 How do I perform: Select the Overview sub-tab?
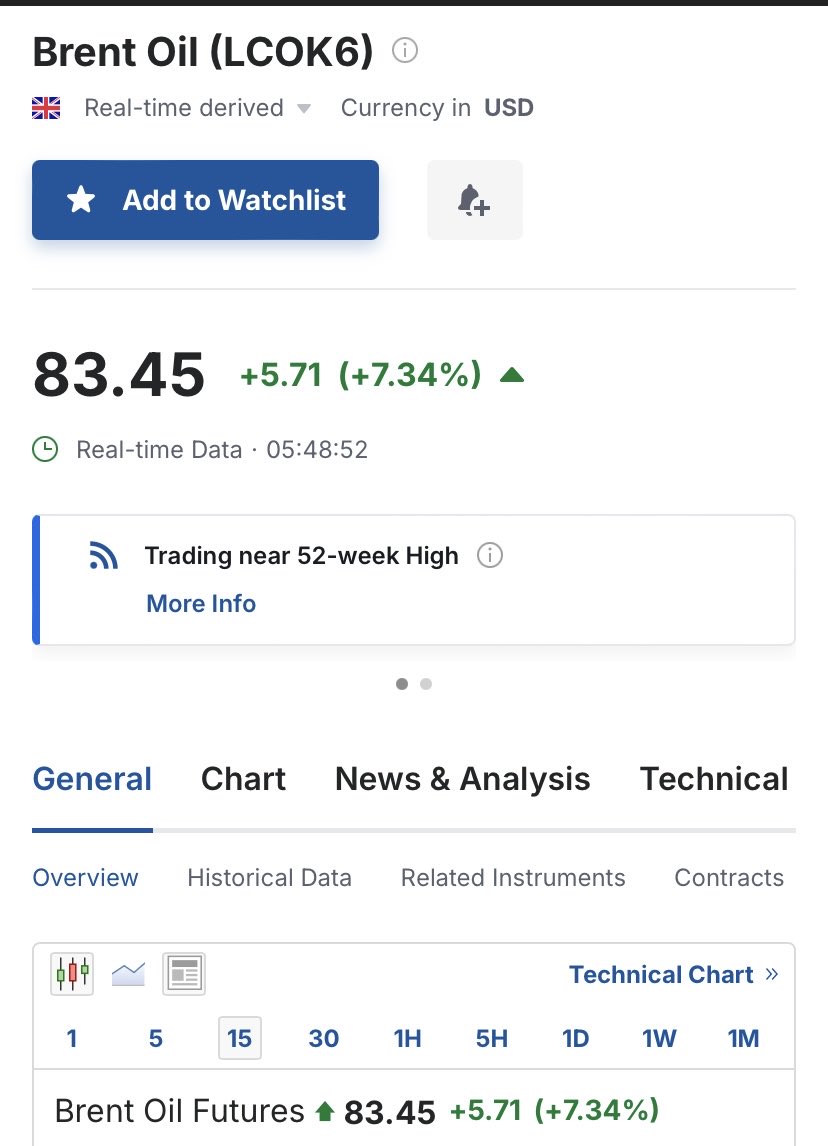(x=86, y=878)
